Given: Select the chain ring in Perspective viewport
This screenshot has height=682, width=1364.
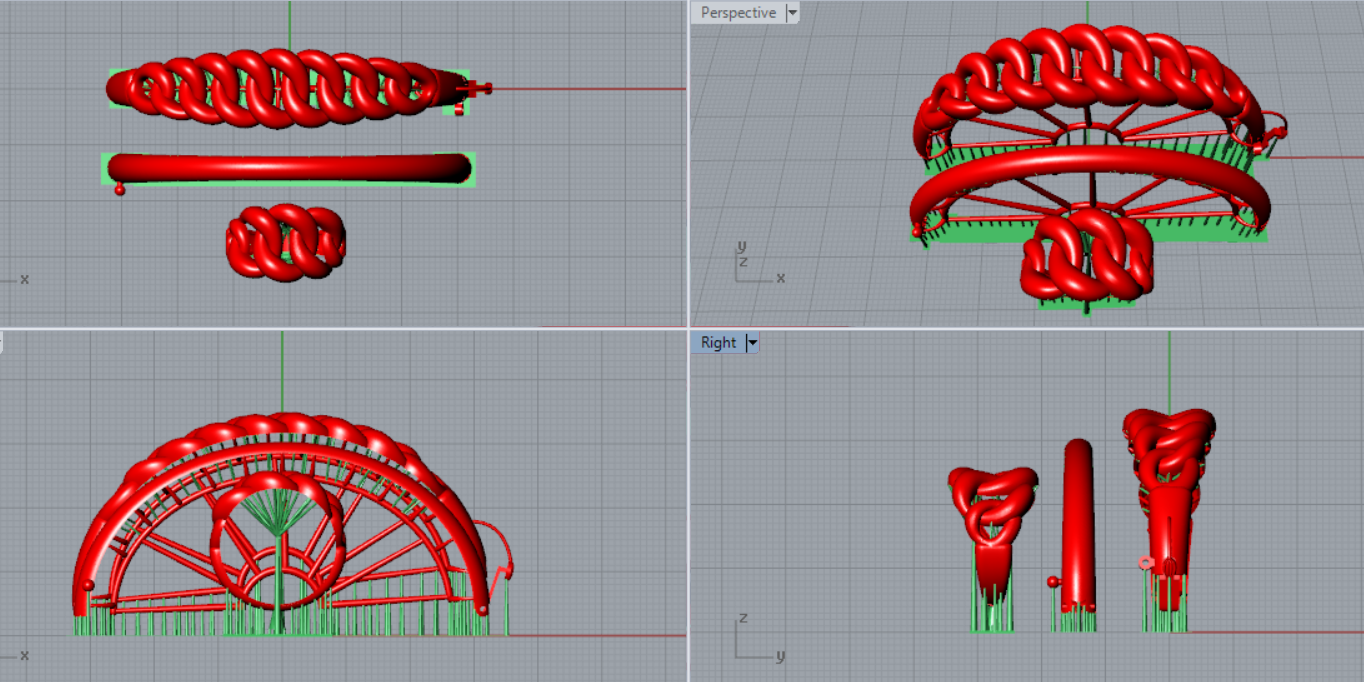Looking at the screenshot, I should tap(1085, 255).
